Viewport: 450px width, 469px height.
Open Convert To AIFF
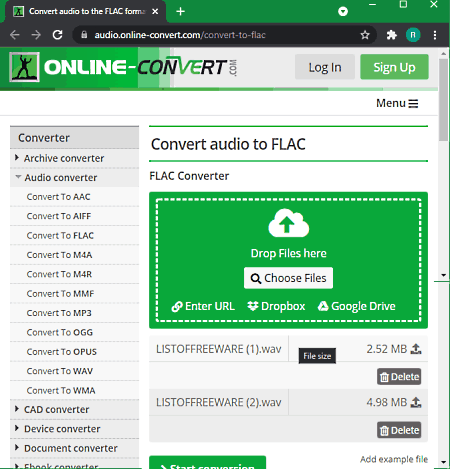(x=59, y=216)
